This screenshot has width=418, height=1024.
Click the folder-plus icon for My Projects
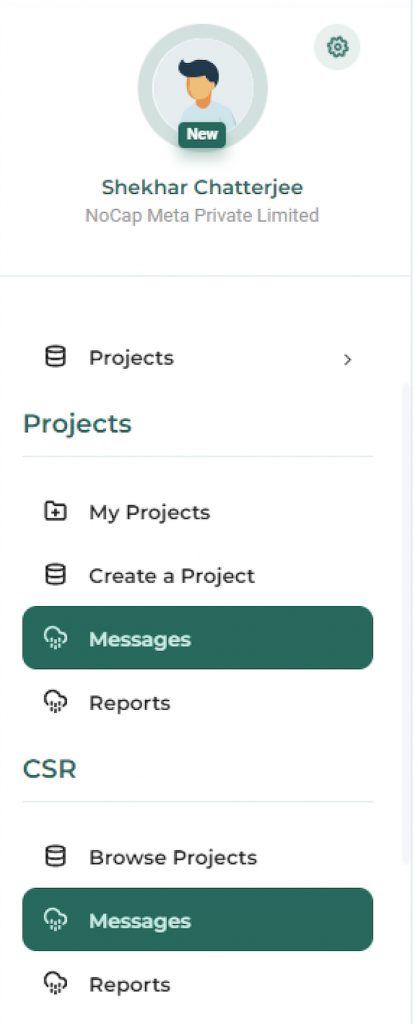click(55, 511)
